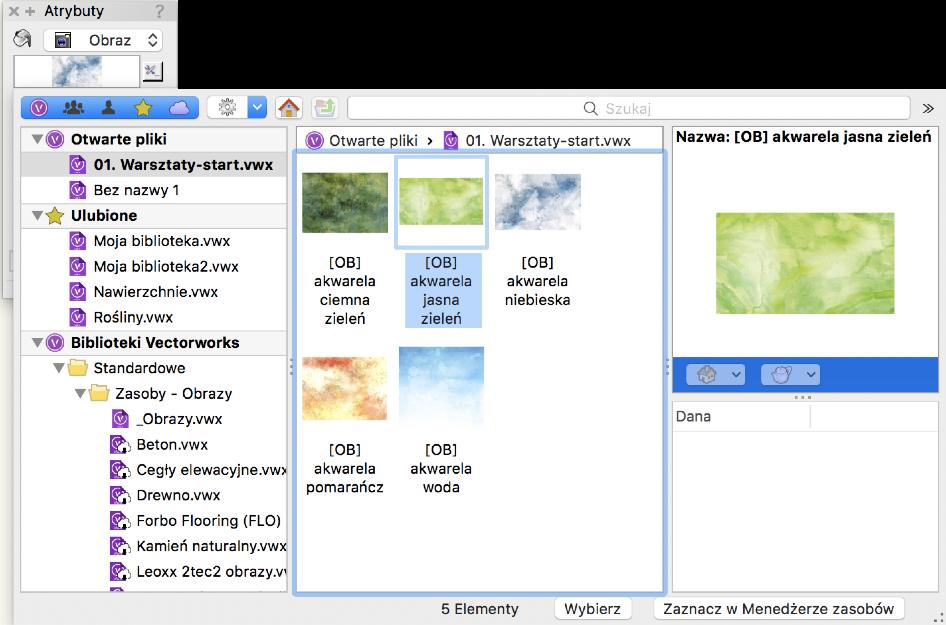The image size is (946, 625).
Task: Select Kamień naturalny.vwx library file
Action: tap(154, 545)
